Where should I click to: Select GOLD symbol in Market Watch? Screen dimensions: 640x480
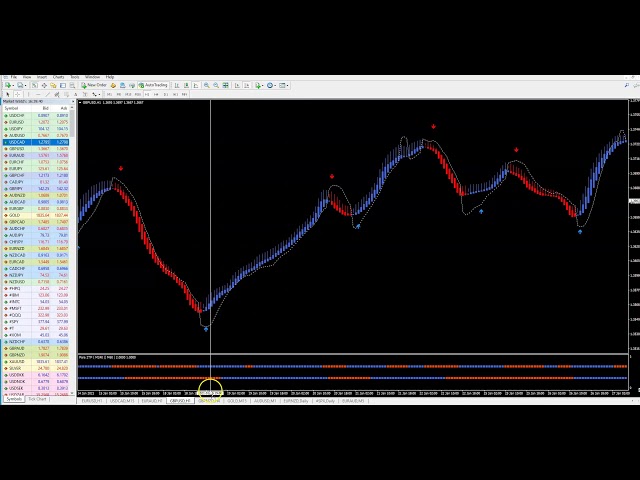[14, 214]
